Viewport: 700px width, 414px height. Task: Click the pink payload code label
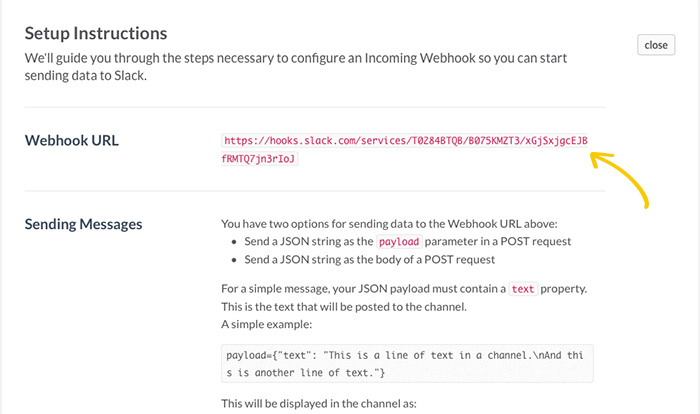tap(399, 242)
